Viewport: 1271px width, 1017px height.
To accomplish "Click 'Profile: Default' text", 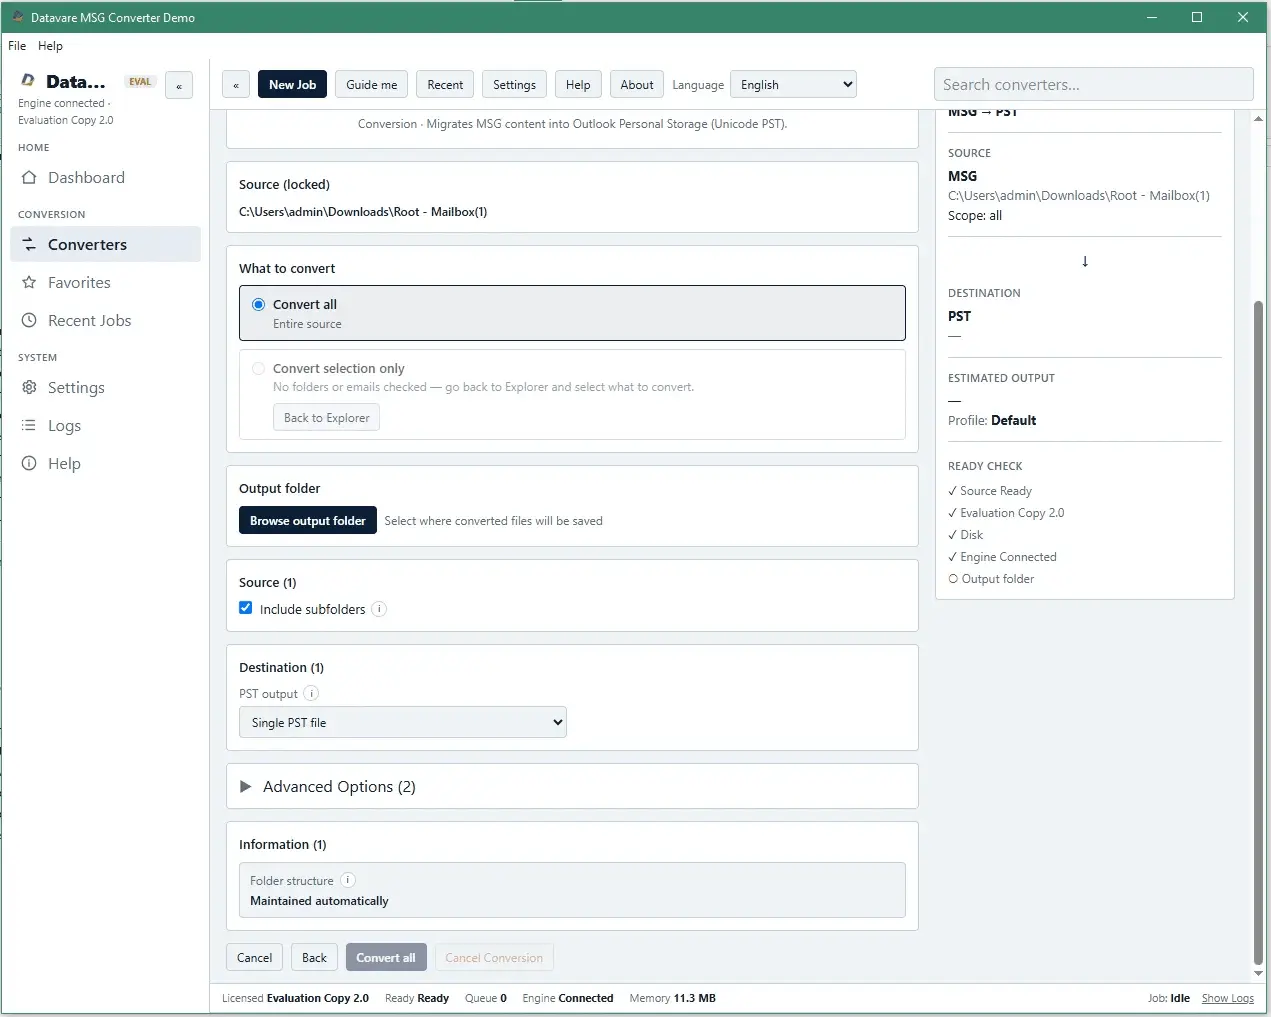I will (x=992, y=420).
